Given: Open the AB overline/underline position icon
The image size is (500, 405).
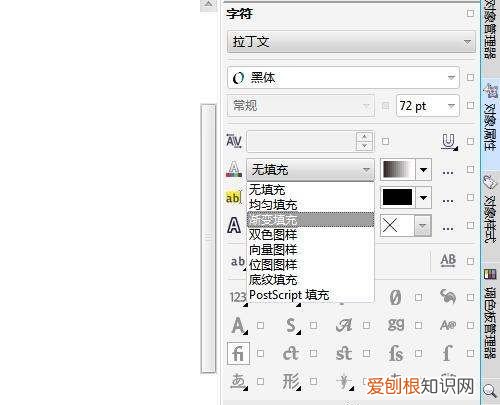Looking at the screenshot, I should point(448,260).
